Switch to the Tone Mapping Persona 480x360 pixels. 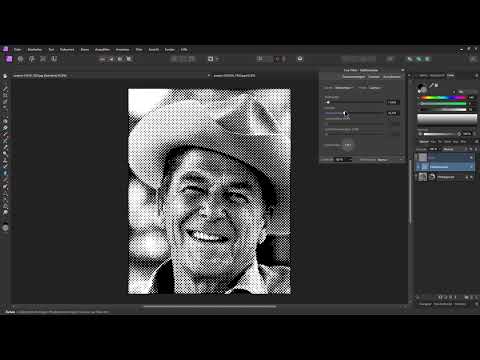click(x=43, y=59)
